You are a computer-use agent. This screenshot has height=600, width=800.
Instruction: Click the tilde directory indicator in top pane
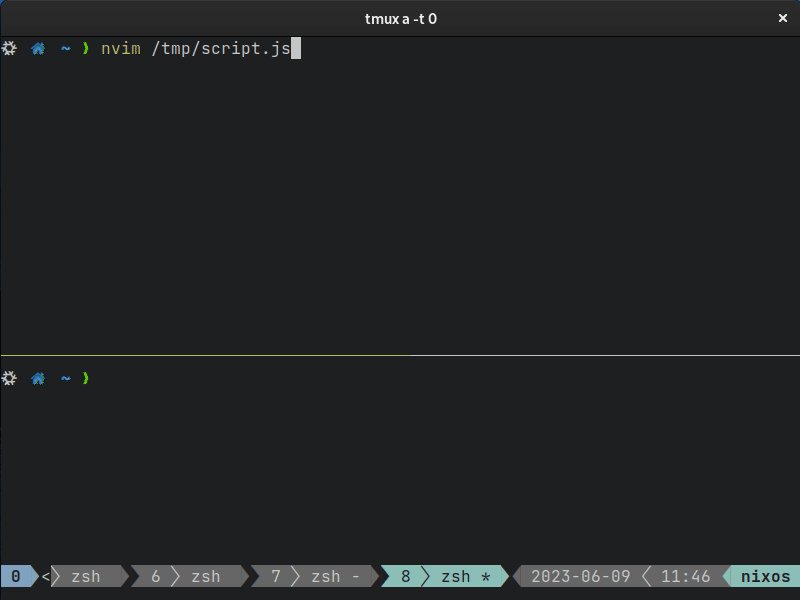point(65,48)
